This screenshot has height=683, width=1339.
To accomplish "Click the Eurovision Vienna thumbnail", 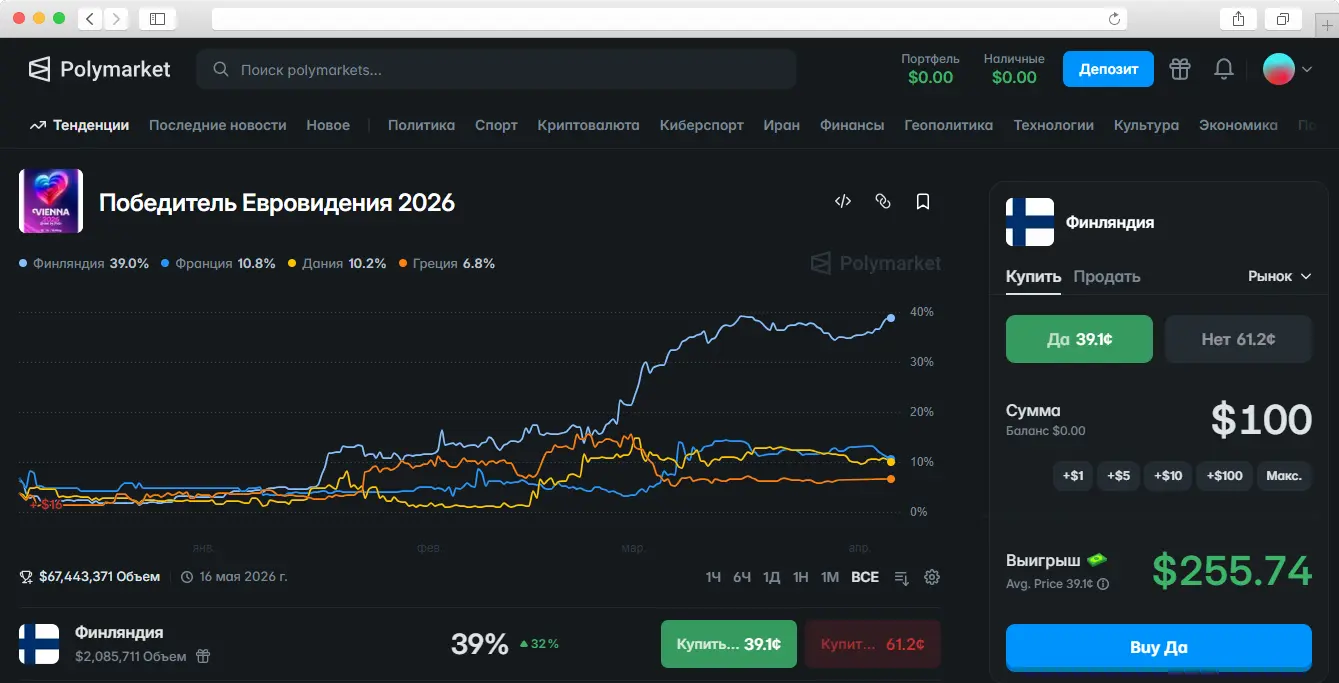I will click(51, 201).
